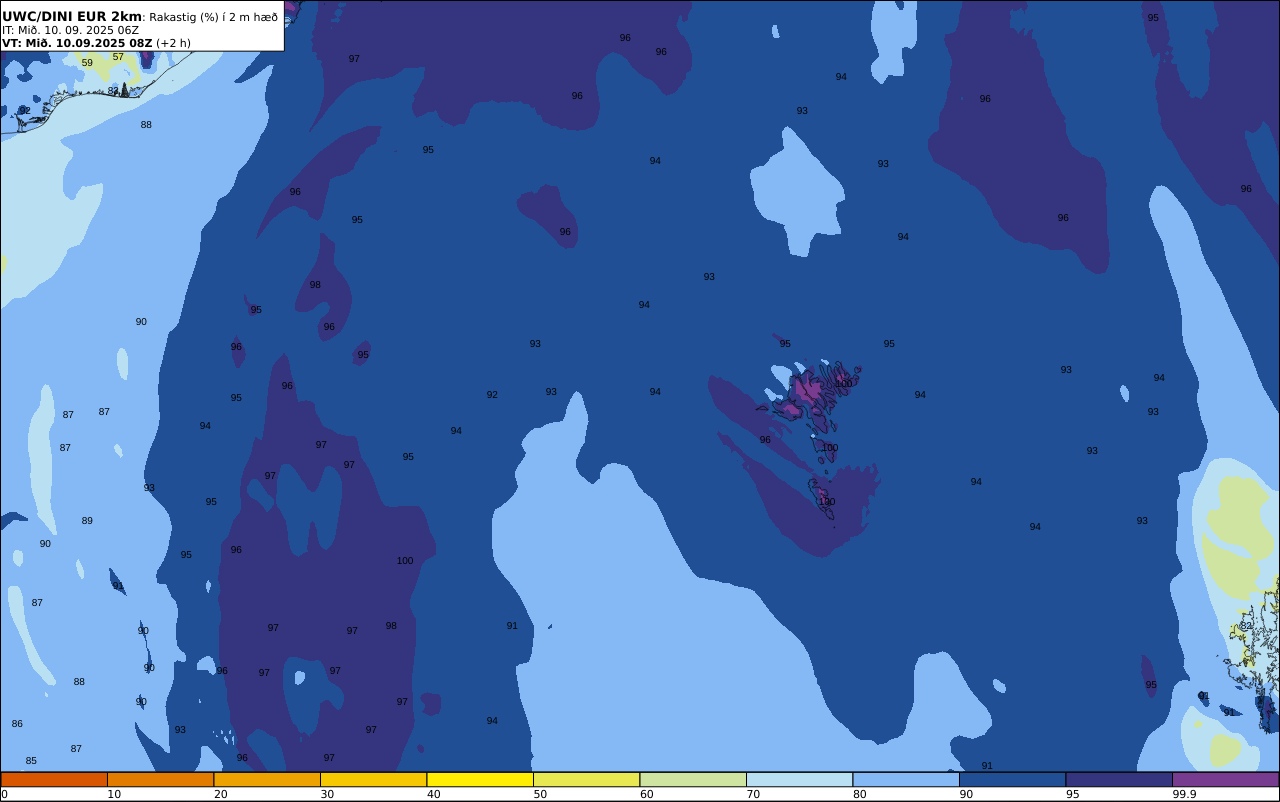Click the '59' humidity value on the map
Image resolution: width=1280 pixels, height=802 pixels.
click(x=87, y=63)
